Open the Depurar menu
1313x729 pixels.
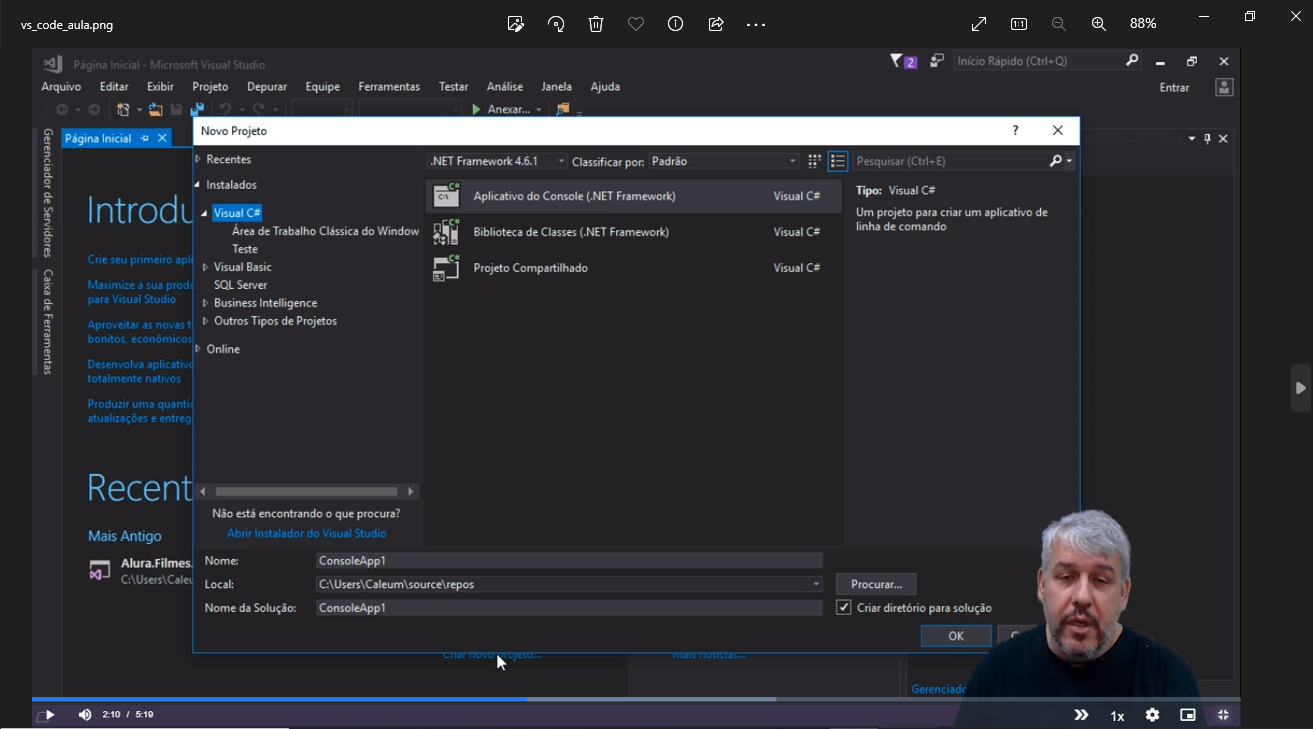pos(267,87)
